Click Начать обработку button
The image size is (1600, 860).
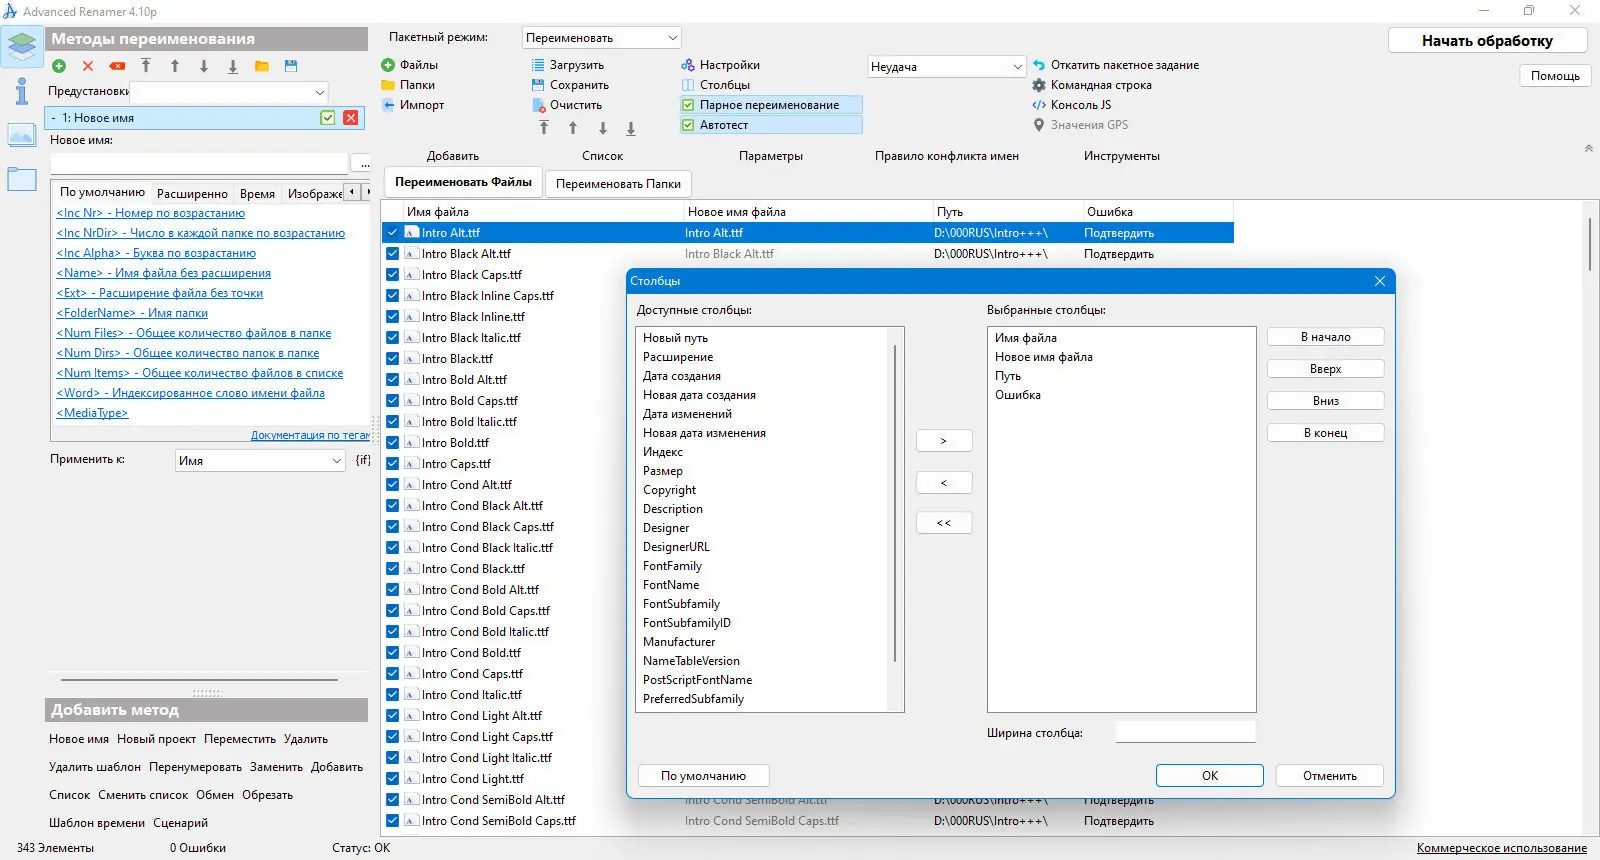tap(1487, 41)
